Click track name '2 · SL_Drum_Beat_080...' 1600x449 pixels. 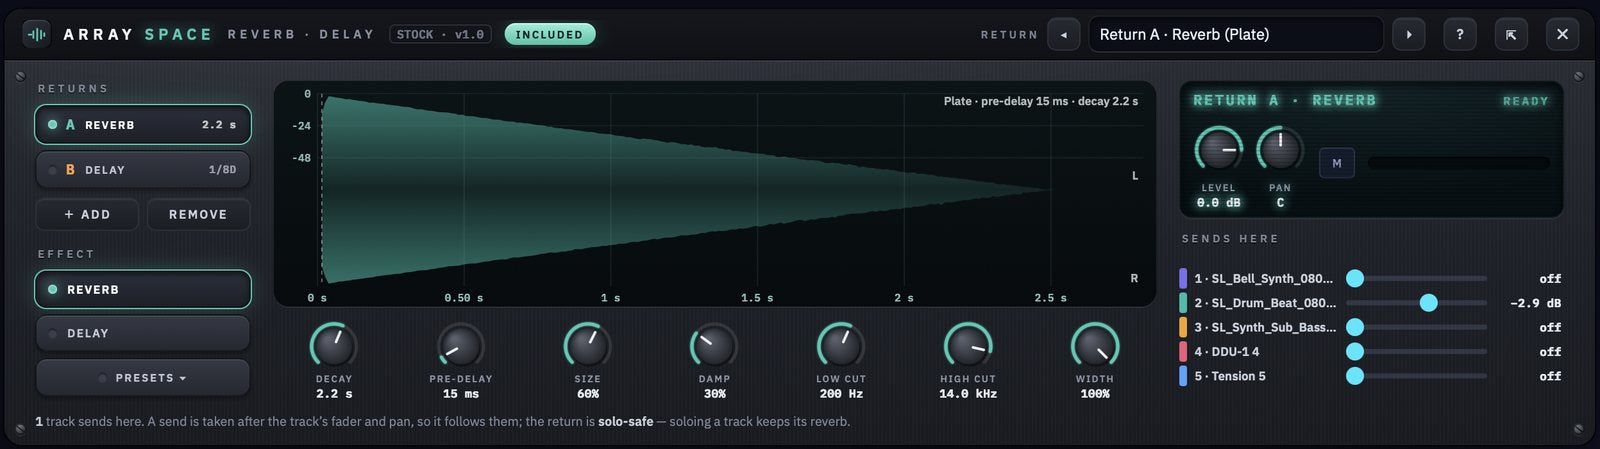point(1265,303)
